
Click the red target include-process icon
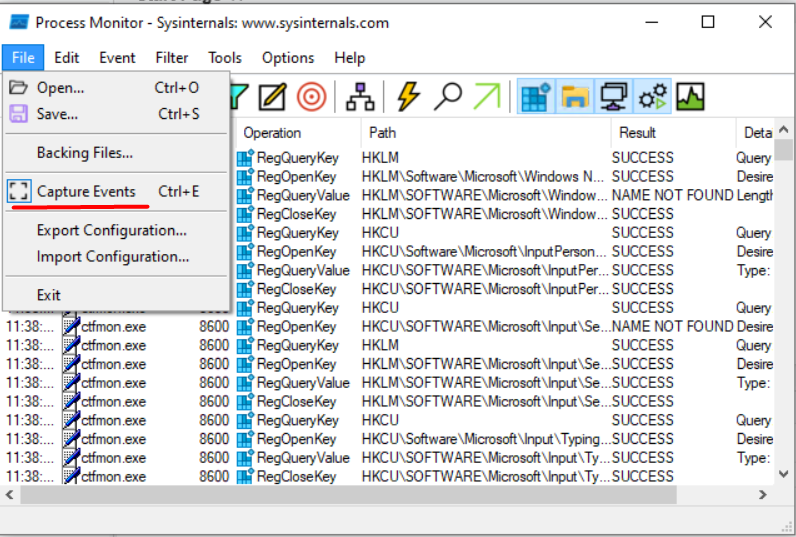[311, 96]
